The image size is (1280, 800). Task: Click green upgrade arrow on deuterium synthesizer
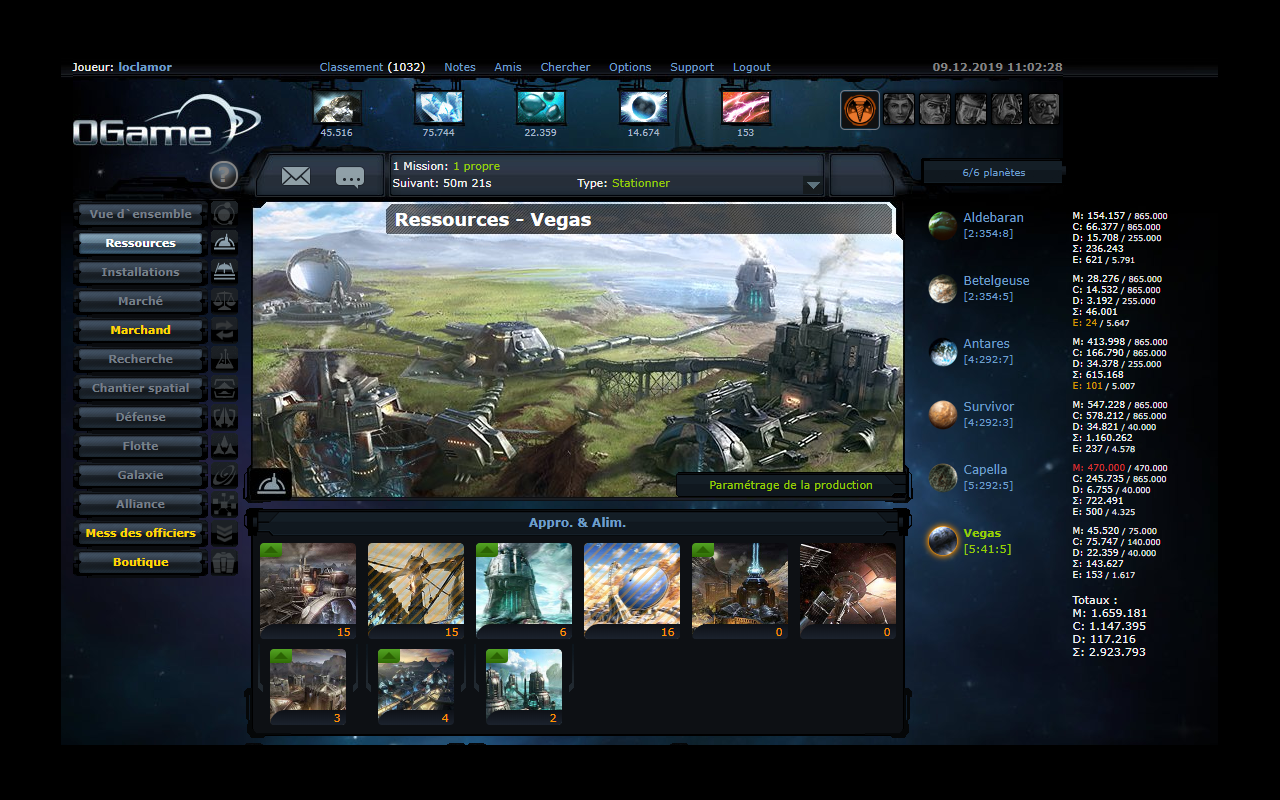click(486, 551)
